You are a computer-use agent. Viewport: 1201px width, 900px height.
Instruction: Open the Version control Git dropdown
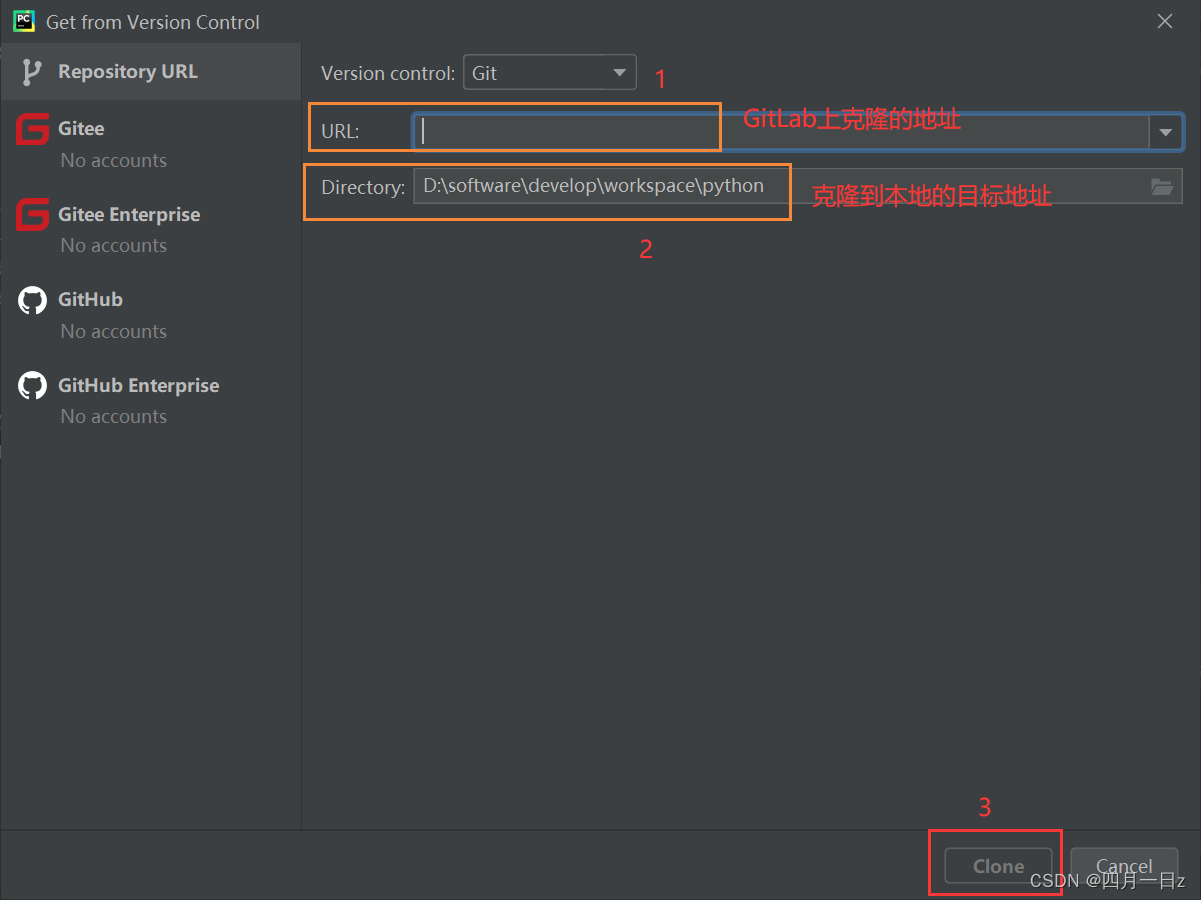[x=550, y=73]
